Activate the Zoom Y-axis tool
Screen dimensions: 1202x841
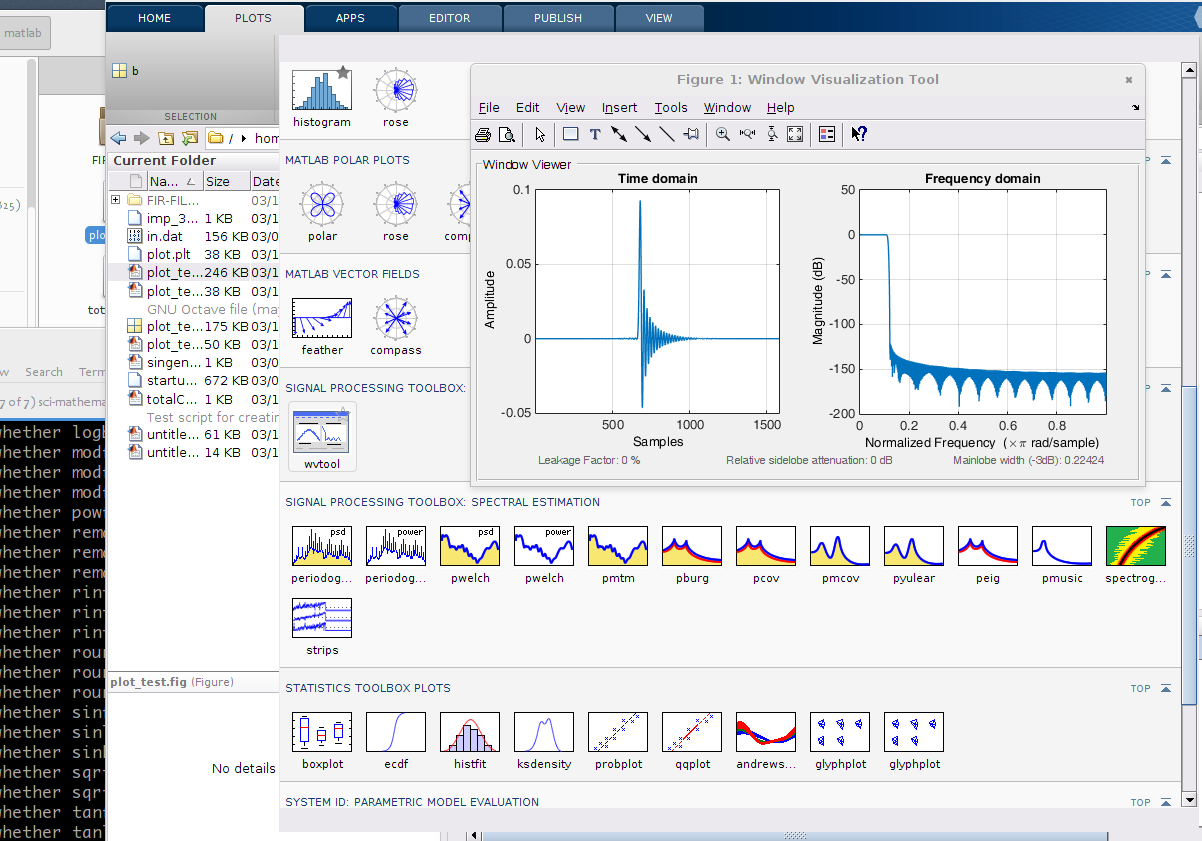pos(772,134)
